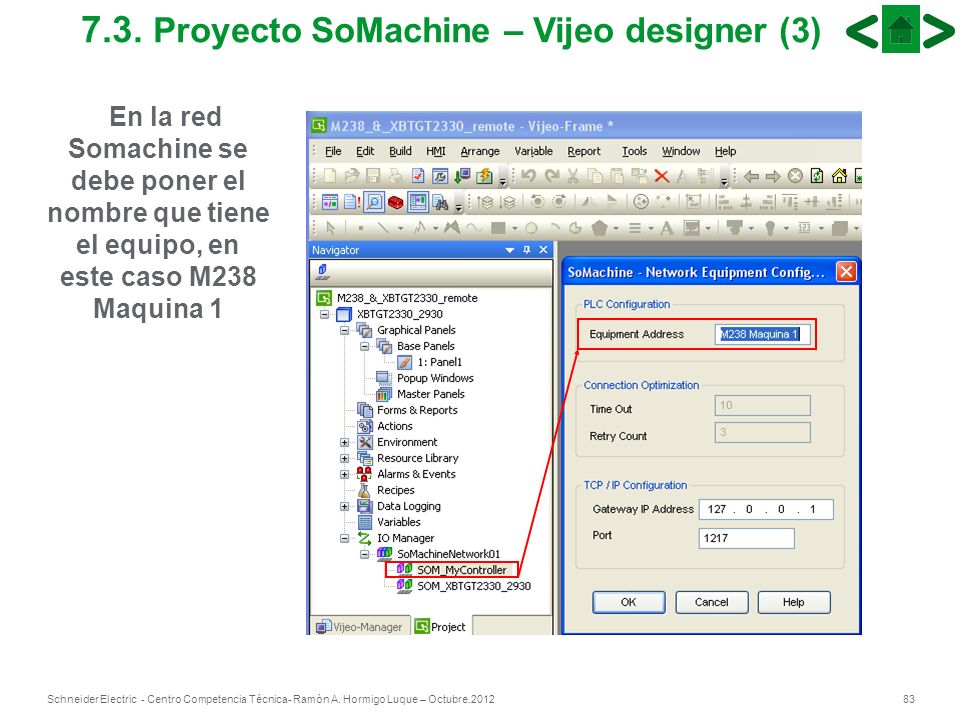
Task: Switch to the Project tab
Action: click(x=440, y=627)
